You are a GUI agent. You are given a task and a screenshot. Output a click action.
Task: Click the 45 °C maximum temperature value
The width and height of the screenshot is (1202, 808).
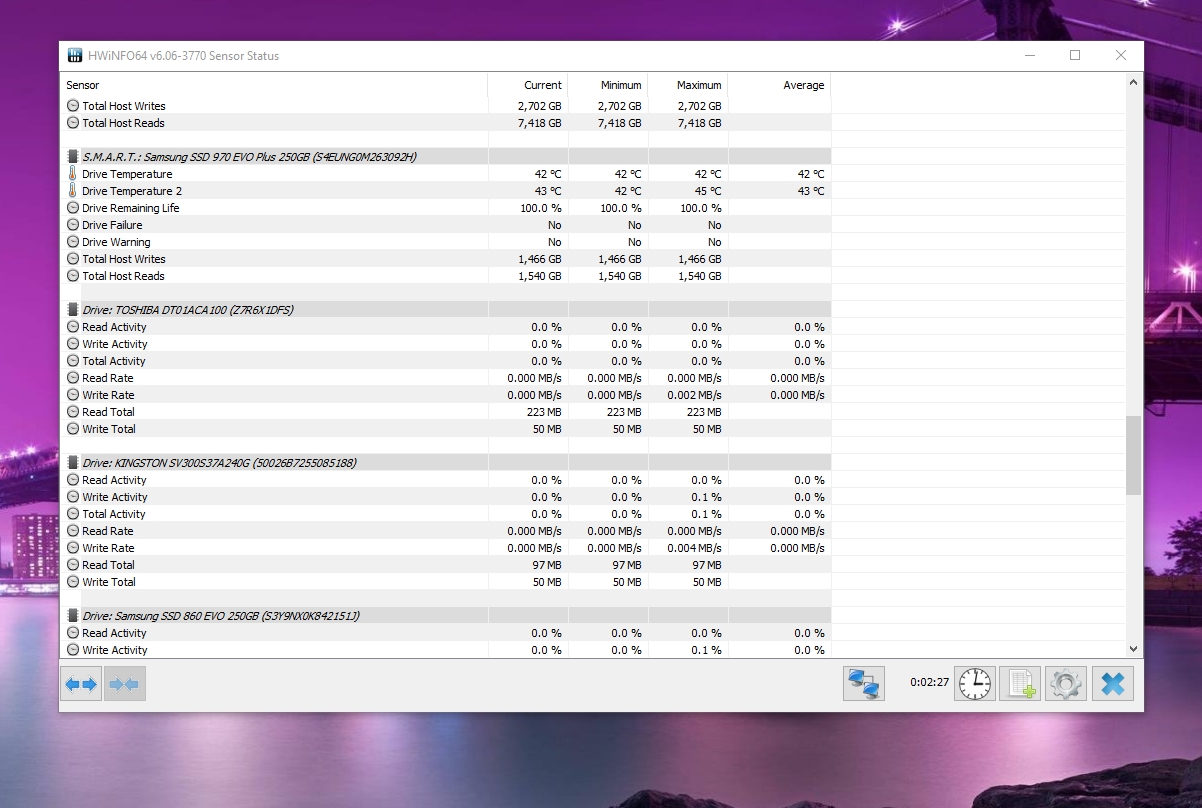(x=707, y=191)
